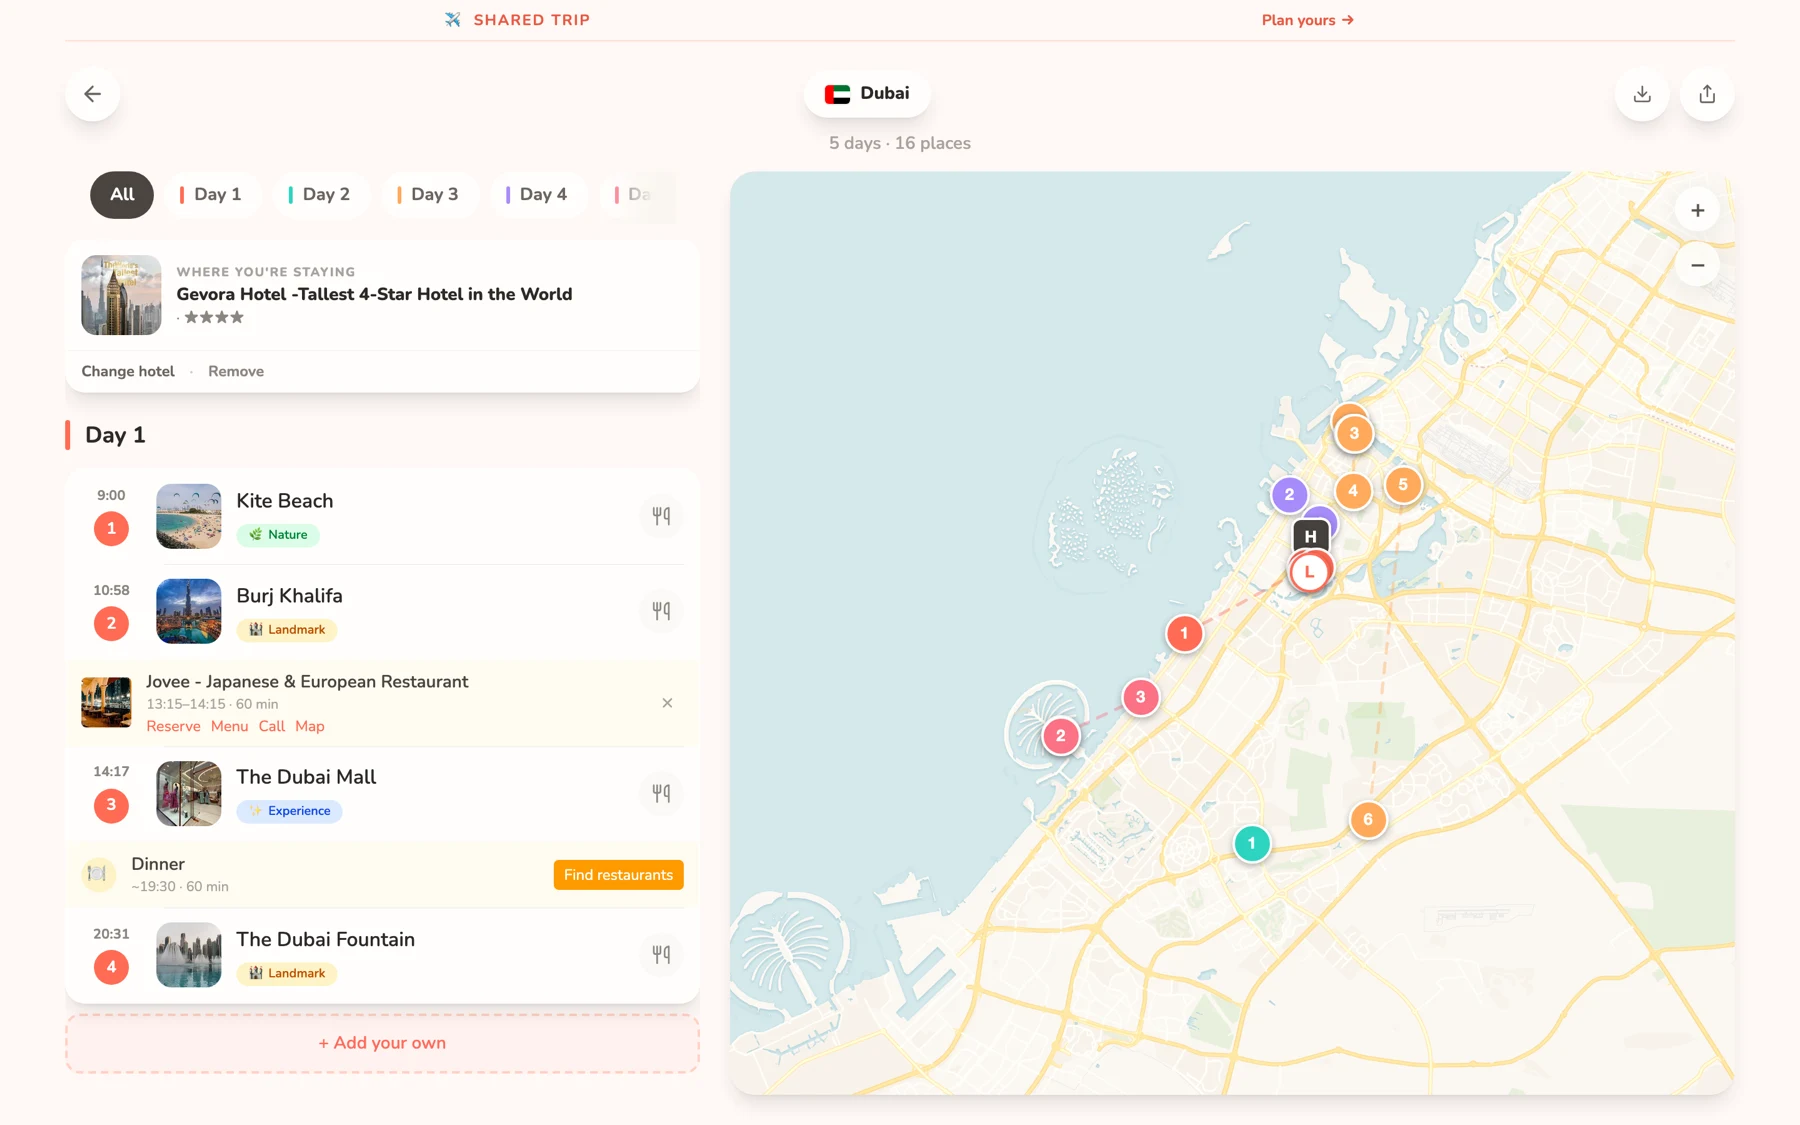Viewport: 1800px width, 1125px height.
Task: Zoom in on the map
Action: tap(1697, 210)
